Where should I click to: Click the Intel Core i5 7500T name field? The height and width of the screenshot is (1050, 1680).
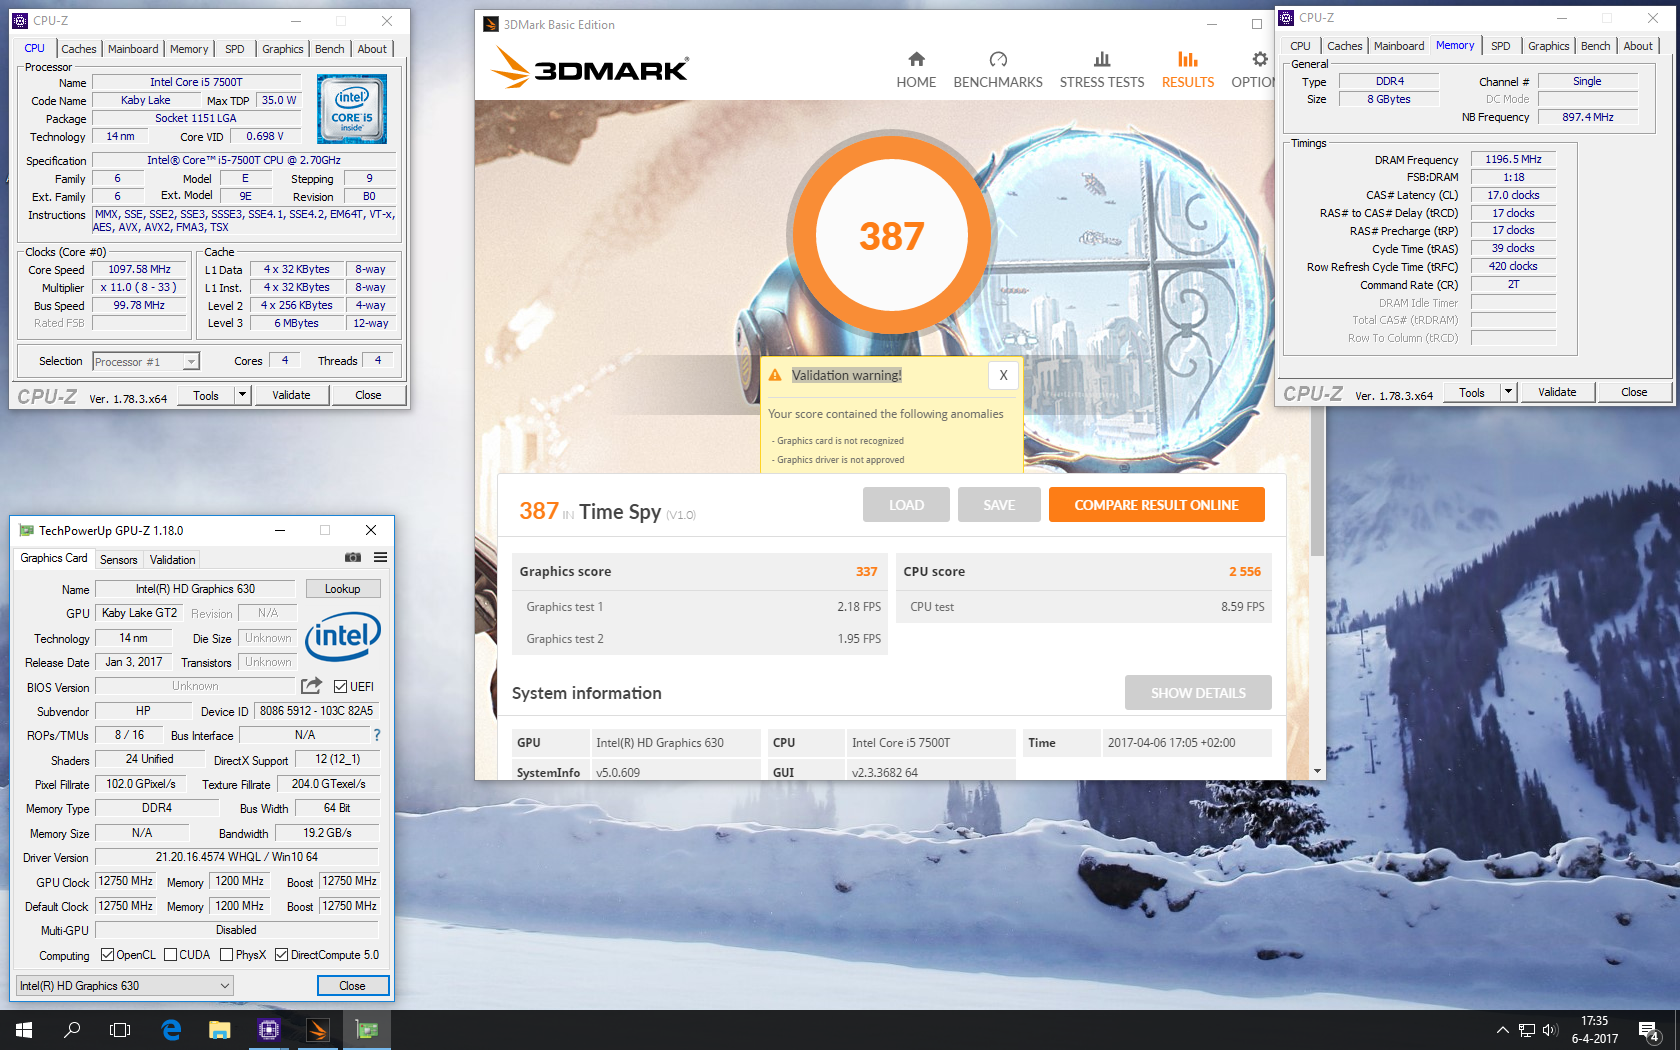point(196,83)
